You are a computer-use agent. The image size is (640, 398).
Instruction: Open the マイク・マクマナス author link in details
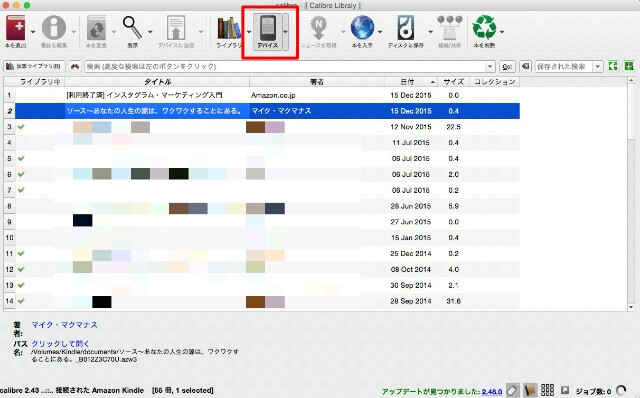64,325
